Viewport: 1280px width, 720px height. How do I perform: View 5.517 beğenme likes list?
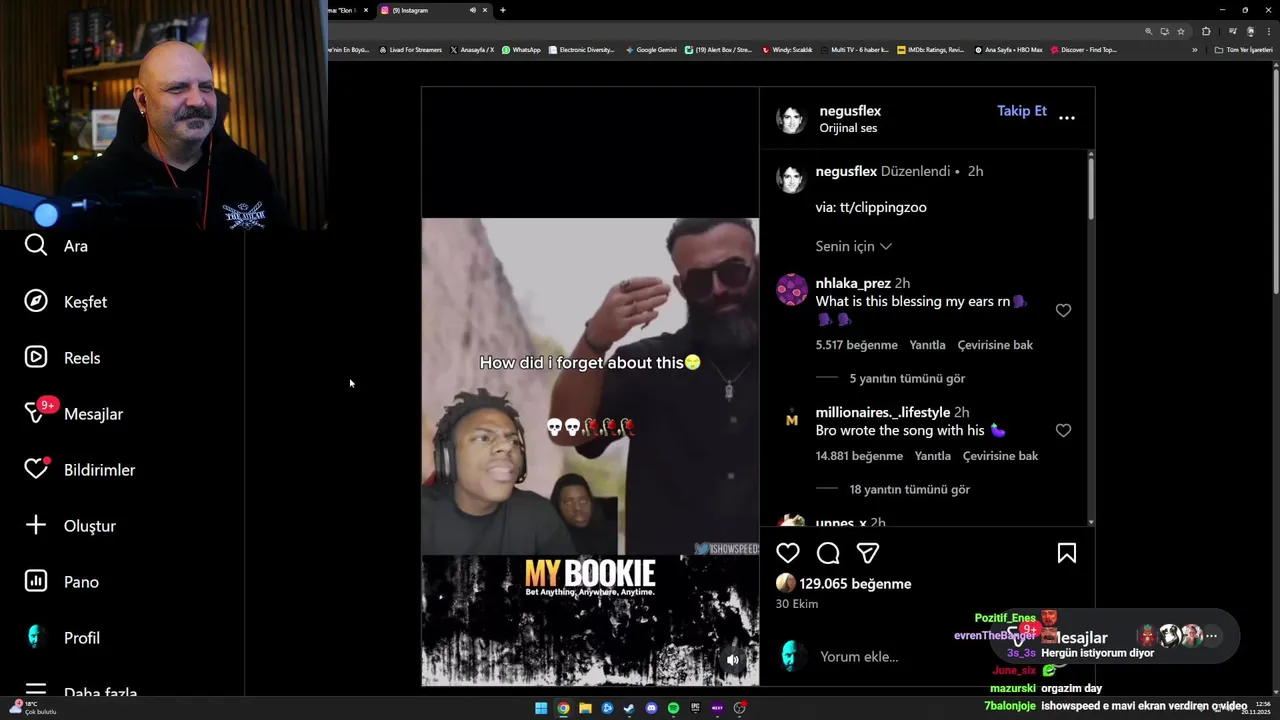(856, 345)
